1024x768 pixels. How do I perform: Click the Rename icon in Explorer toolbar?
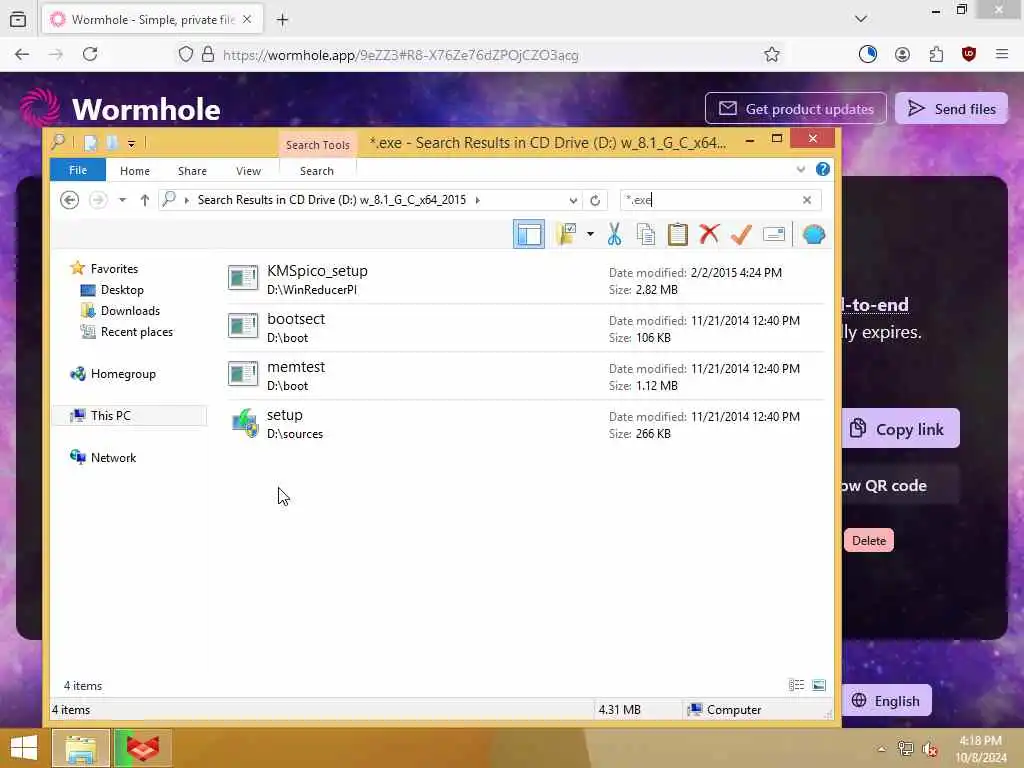point(773,234)
